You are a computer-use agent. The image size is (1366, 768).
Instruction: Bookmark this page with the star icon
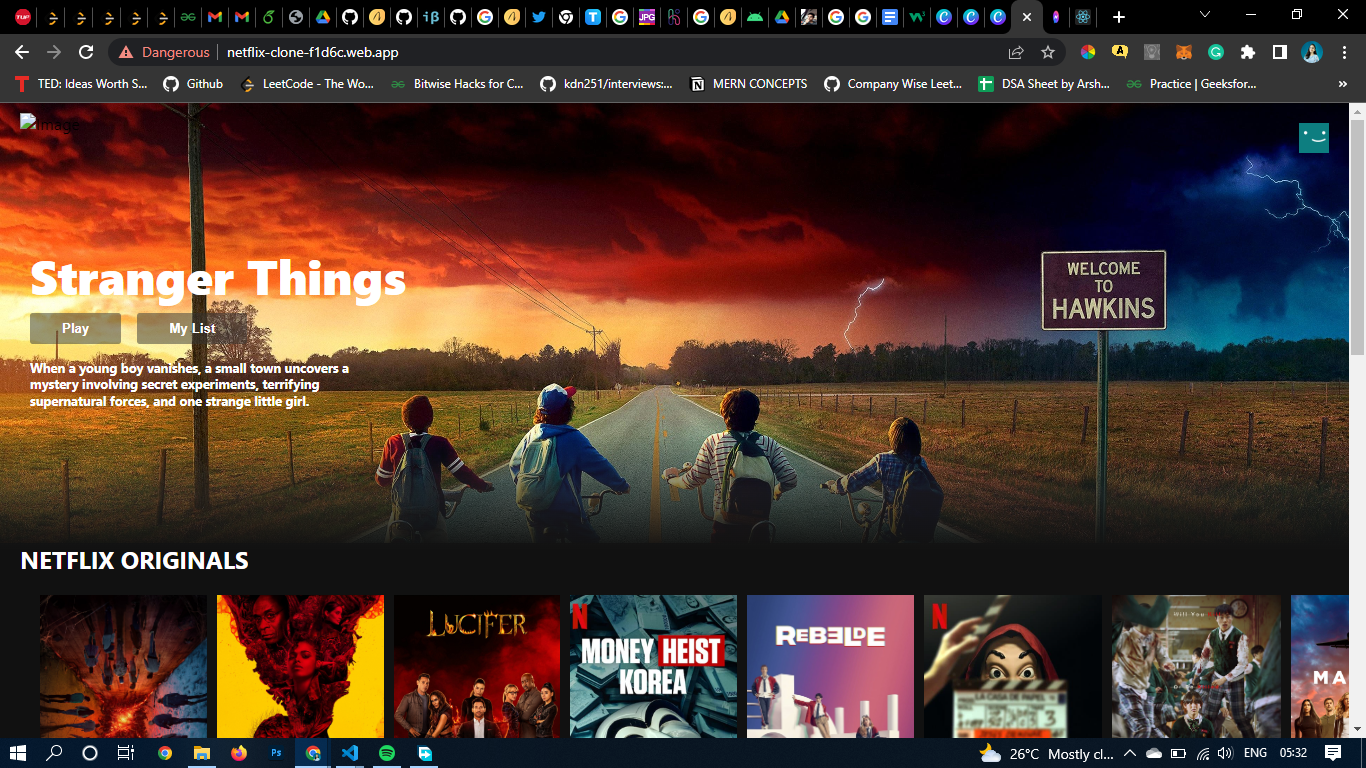click(1048, 52)
